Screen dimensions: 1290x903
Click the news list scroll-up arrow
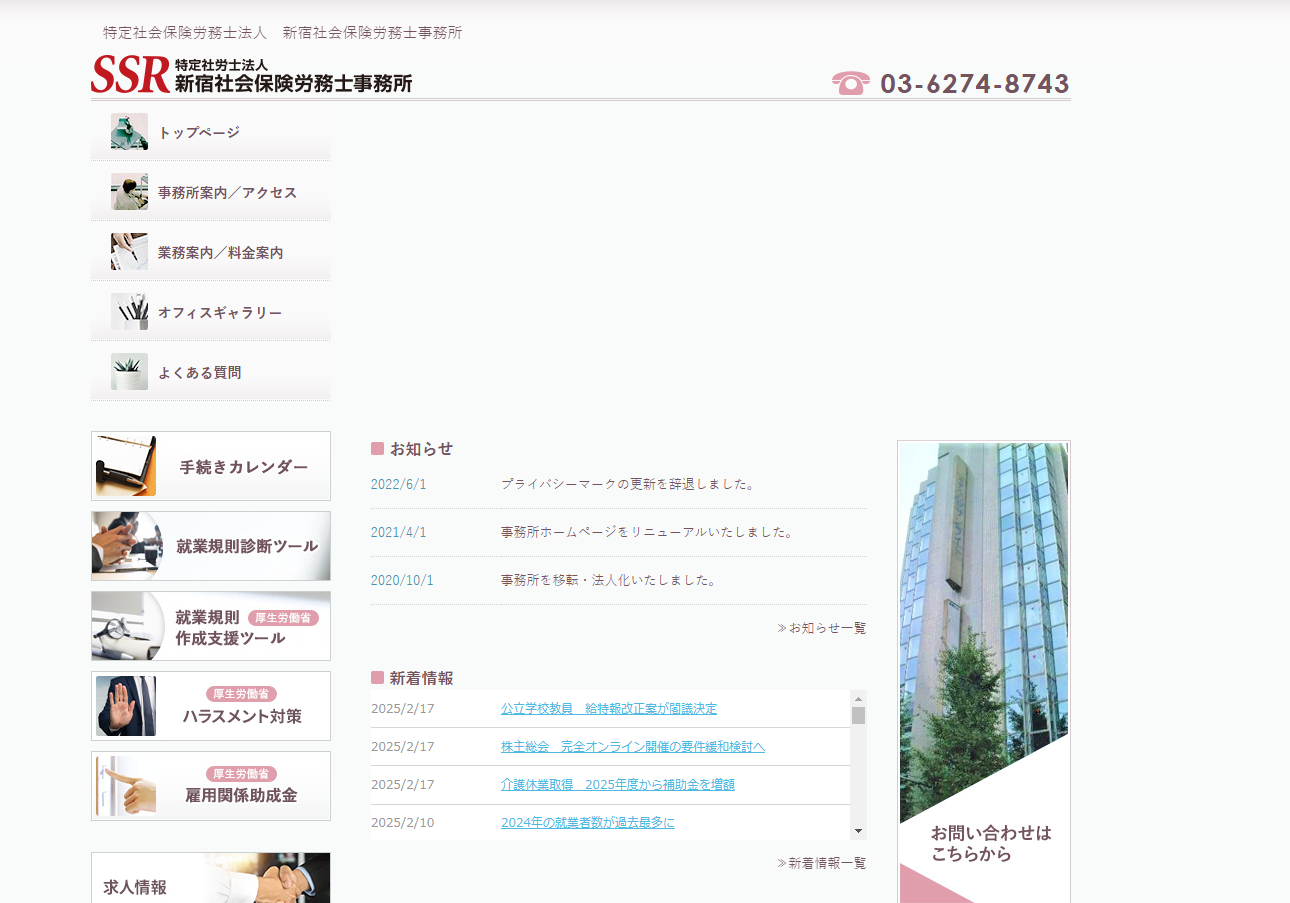(858, 698)
